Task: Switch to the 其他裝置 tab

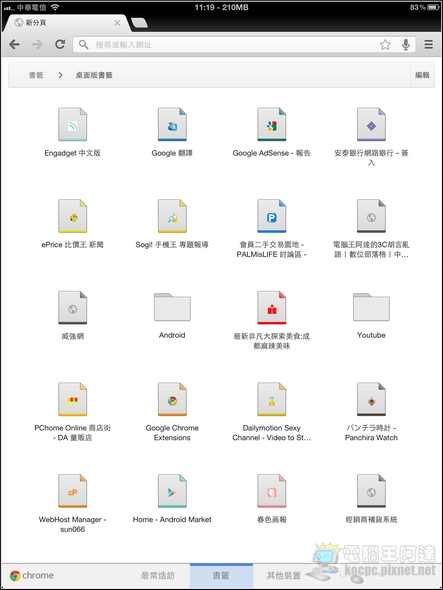Action: click(x=284, y=576)
